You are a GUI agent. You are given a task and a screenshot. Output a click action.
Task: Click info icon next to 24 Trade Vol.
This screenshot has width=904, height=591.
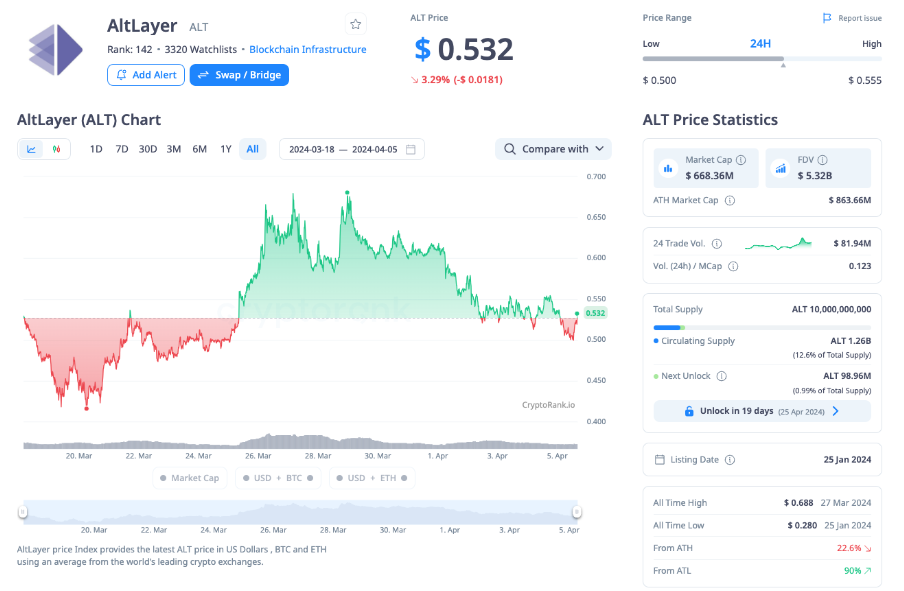[717, 244]
